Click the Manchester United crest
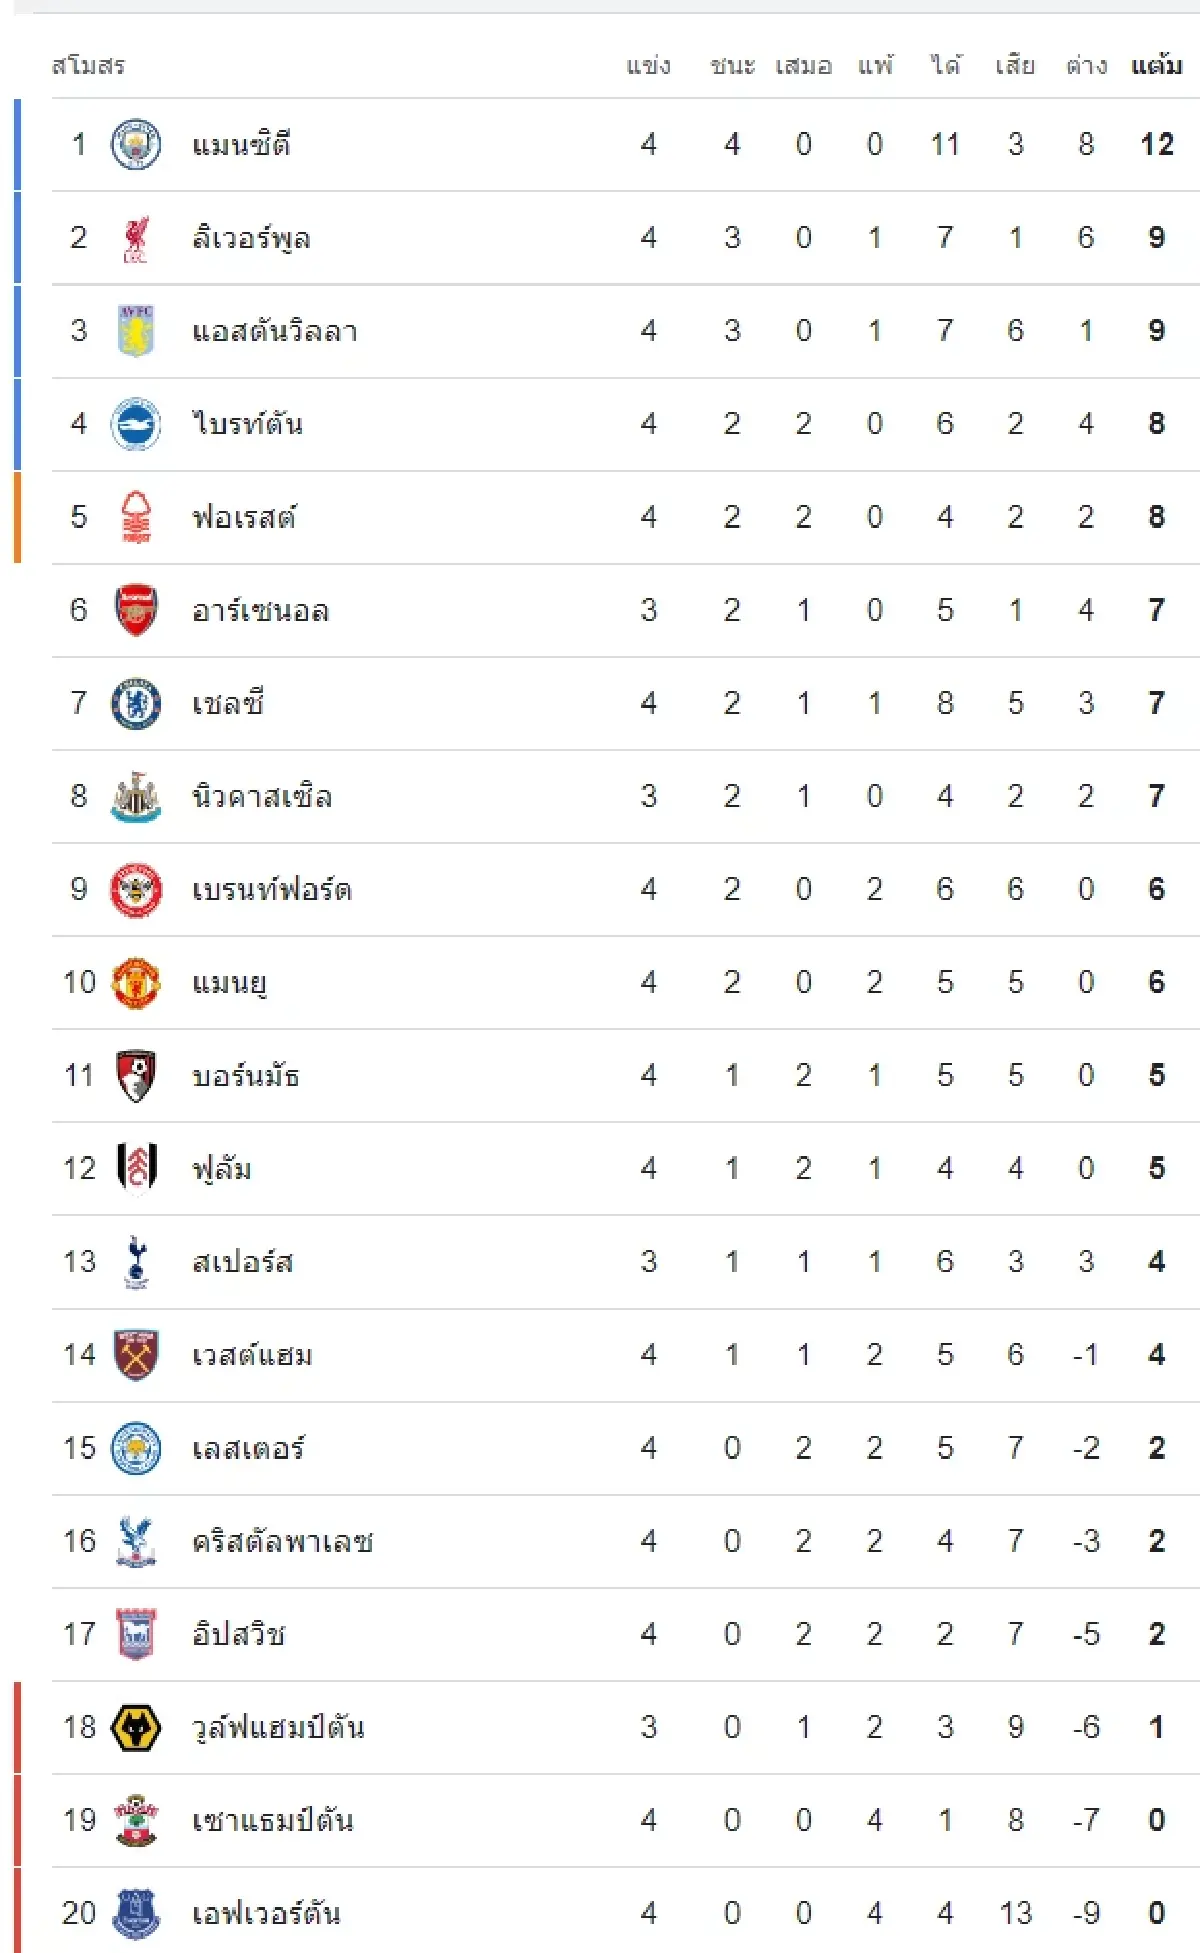This screenshot has height=1953, width=1200. (x=135, y=982)
